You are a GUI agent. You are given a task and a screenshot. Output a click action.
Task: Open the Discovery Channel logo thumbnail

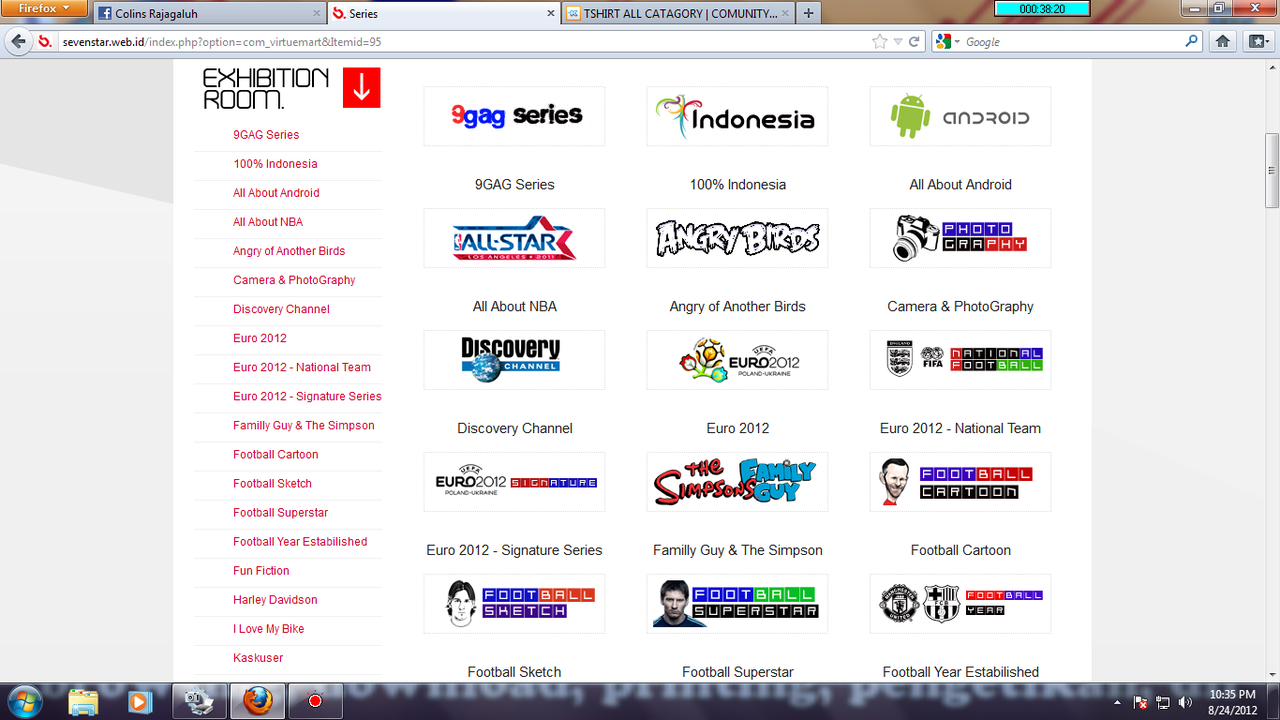point(514,360)
